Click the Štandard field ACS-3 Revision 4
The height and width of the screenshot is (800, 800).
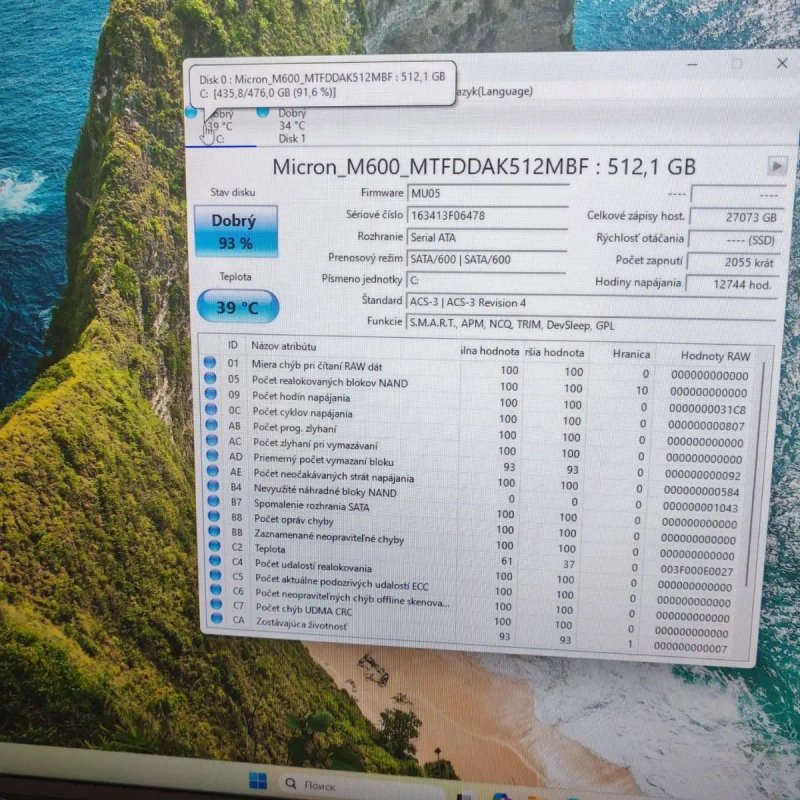pos(591,303)
